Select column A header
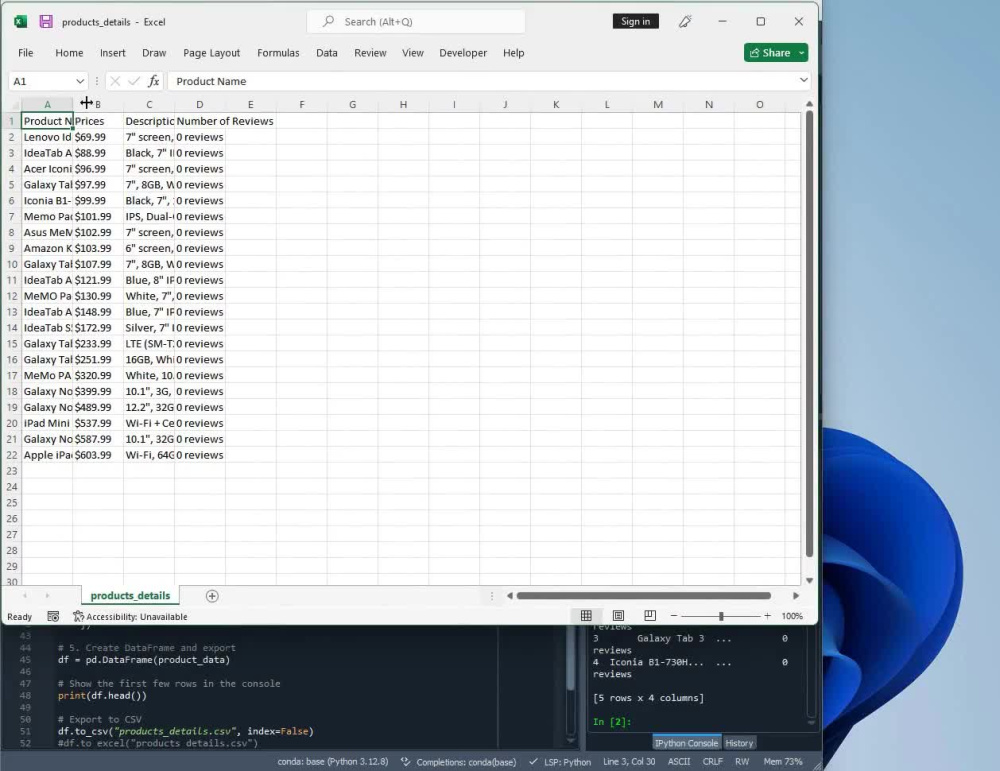Screen dimensions: 1000x771 [47, 105]
